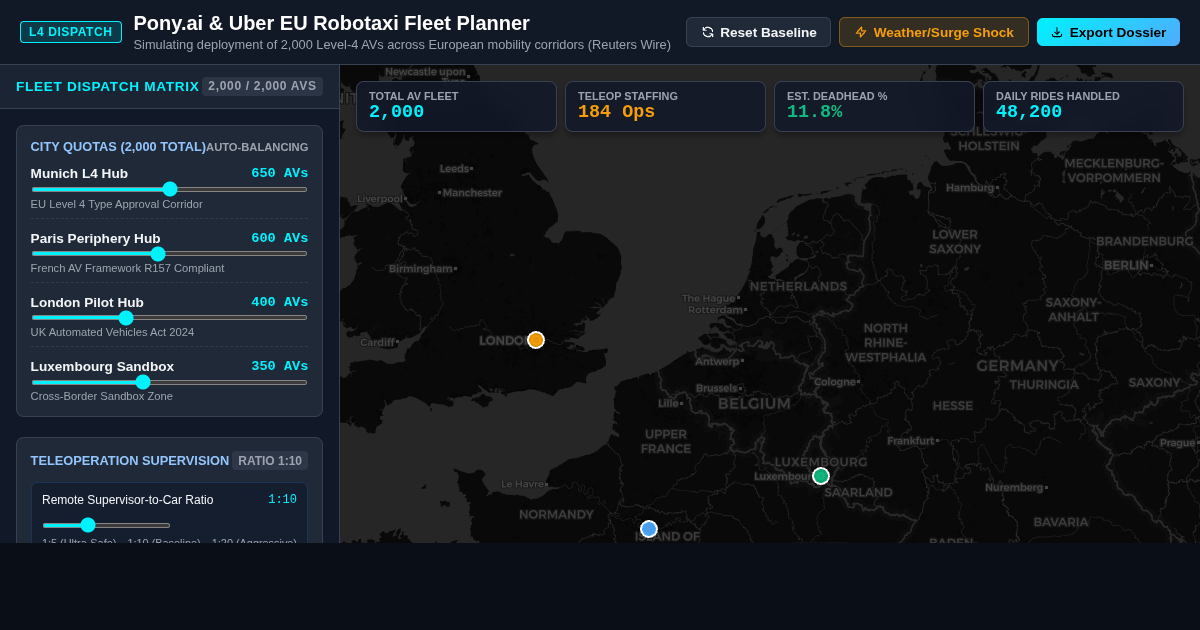
Task: Click the '400 AVs' London value
Action: (x=280, y=302)
